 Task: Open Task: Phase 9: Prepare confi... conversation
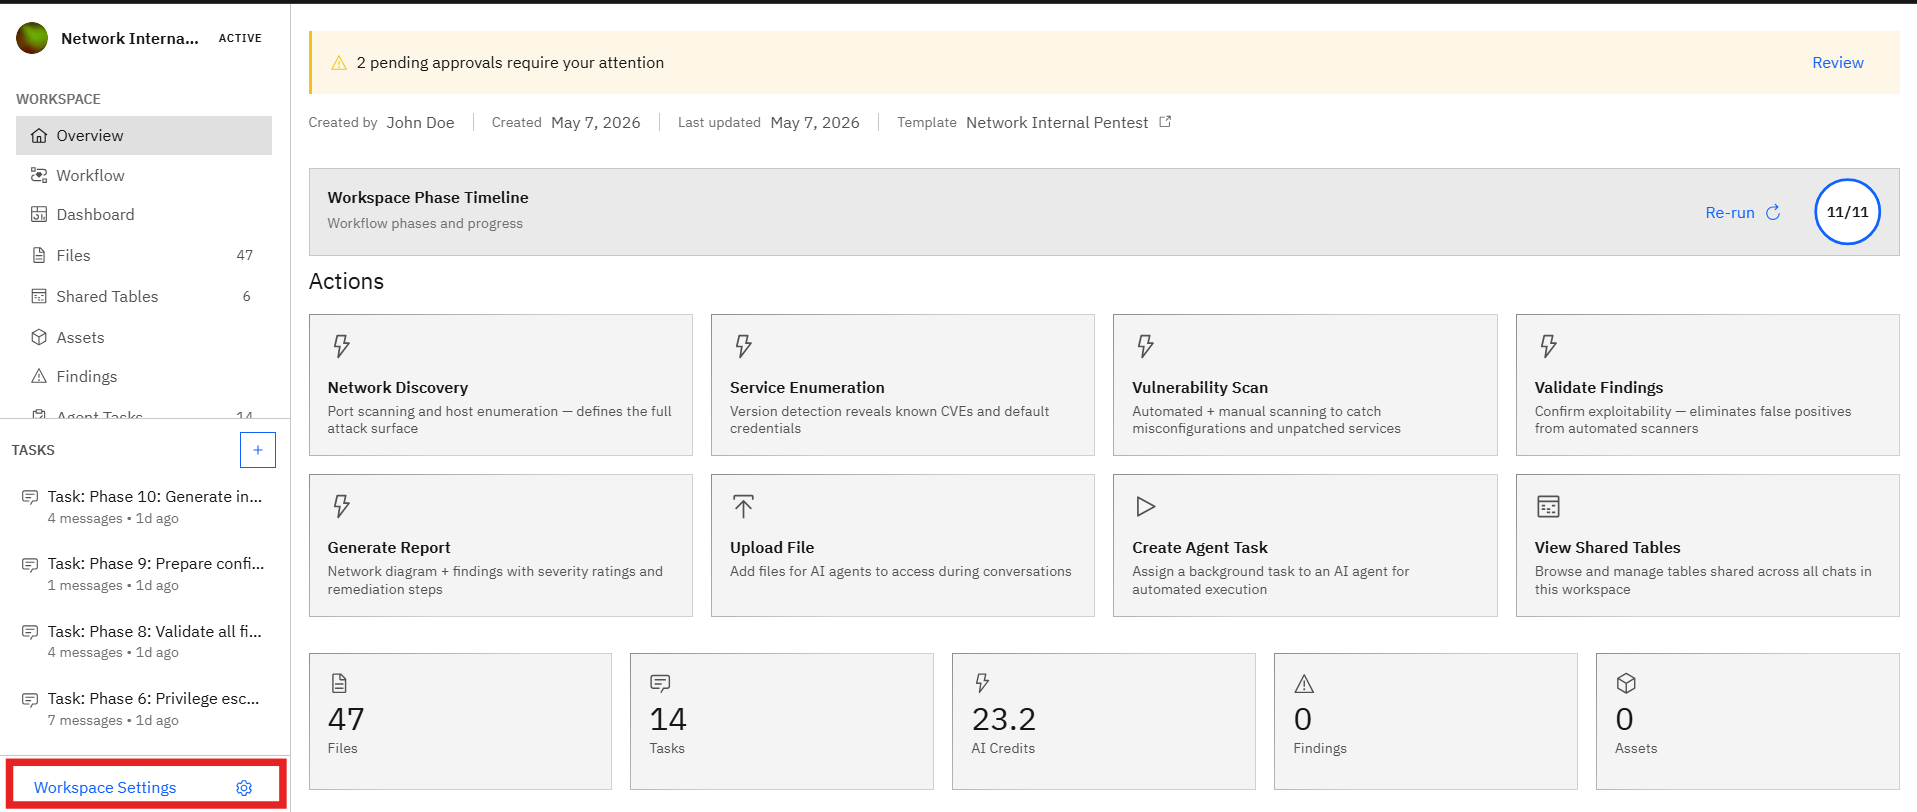(x=144, y=574)
